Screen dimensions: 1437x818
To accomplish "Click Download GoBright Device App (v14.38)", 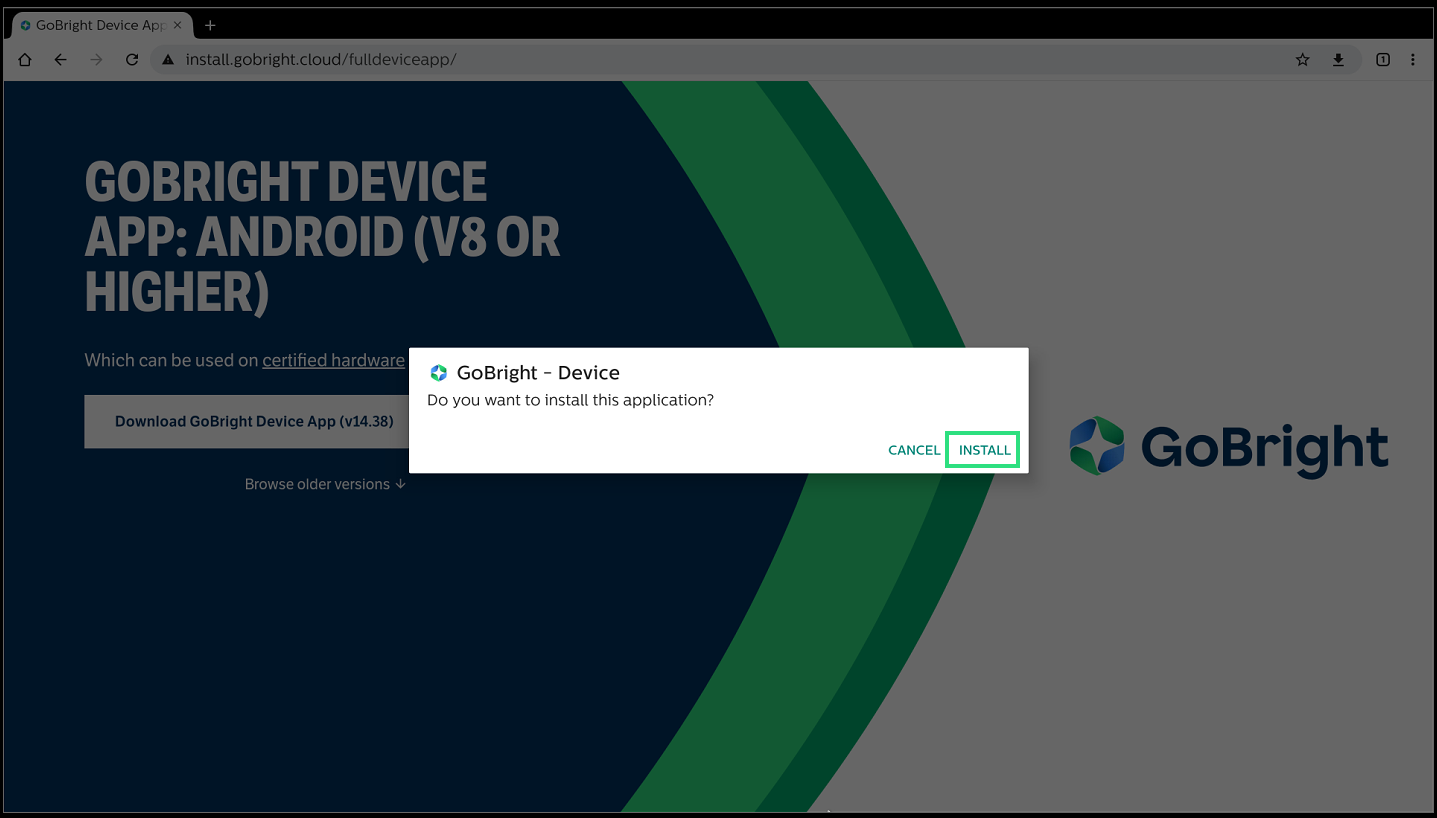I will pos(254,422).
